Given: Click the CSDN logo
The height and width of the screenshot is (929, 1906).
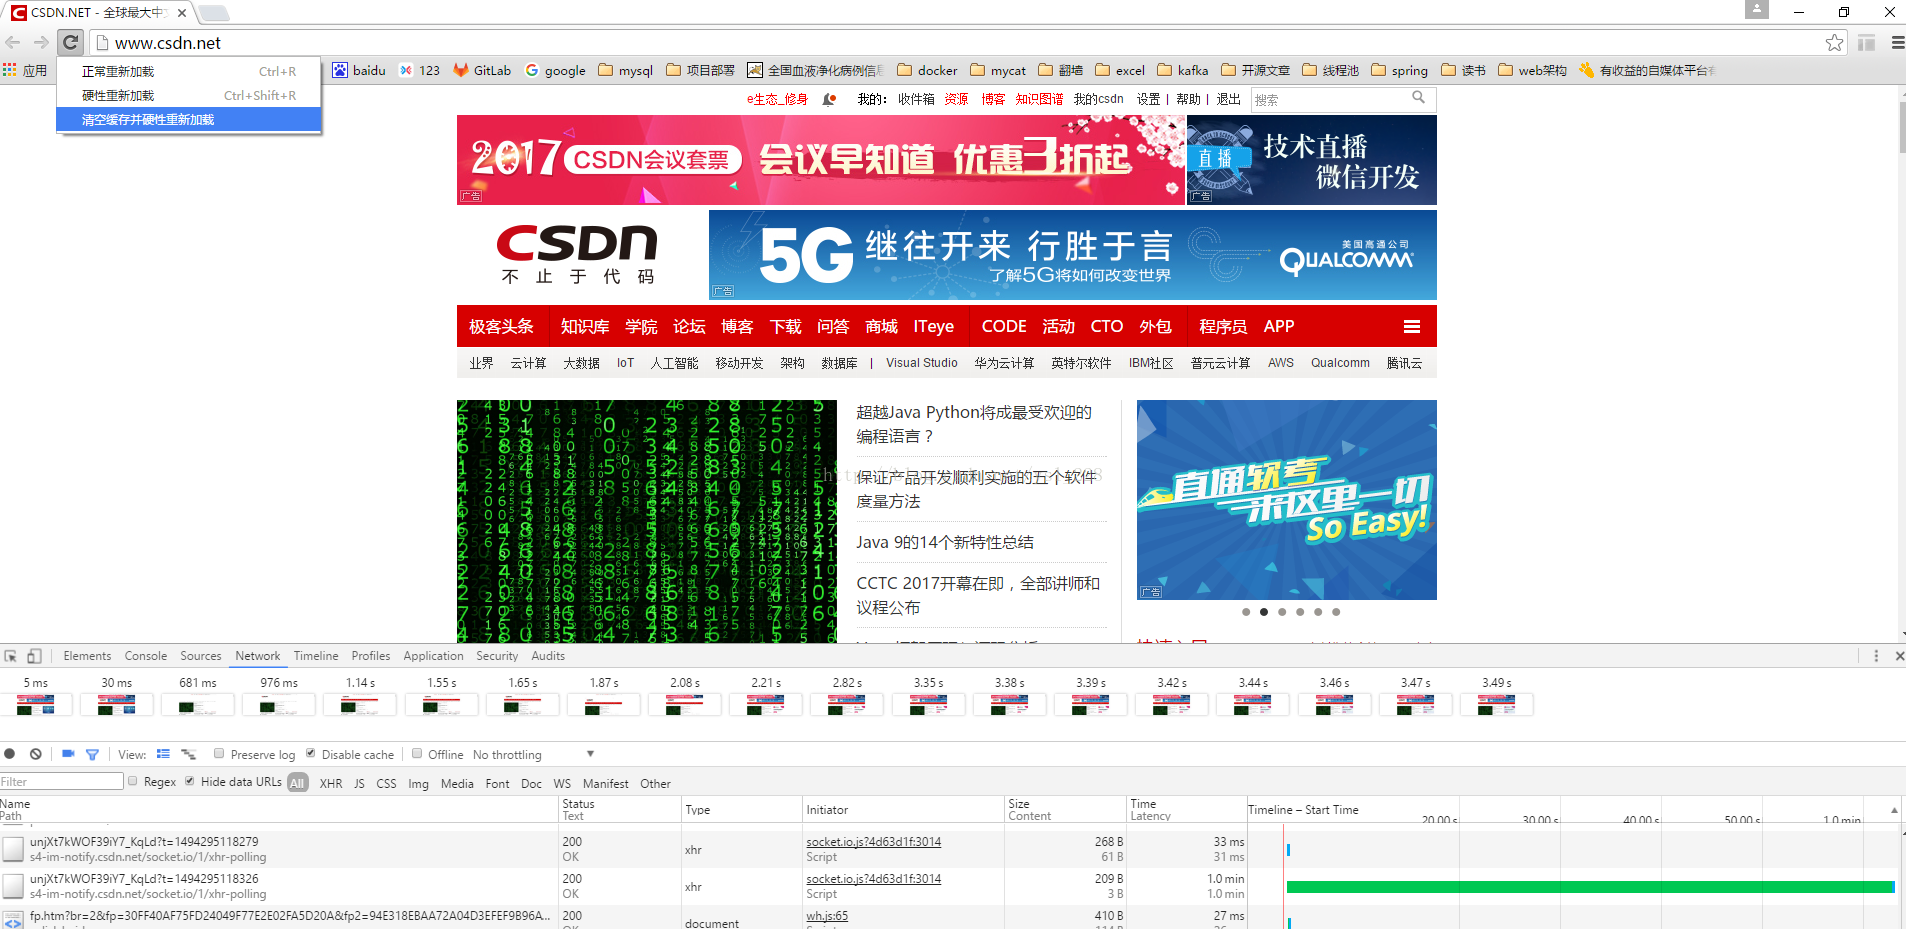Looking at the screenshot, I should click(577, 254).
